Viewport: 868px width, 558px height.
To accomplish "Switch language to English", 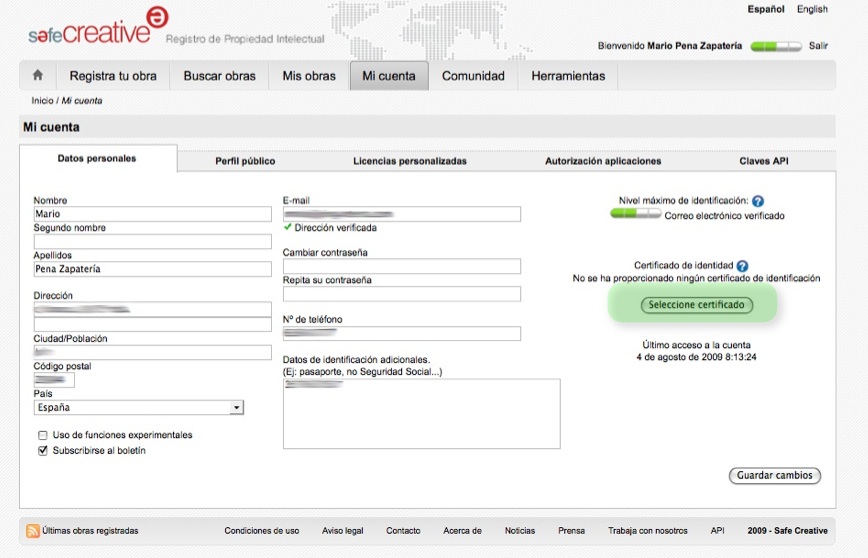I will [812, 9].
